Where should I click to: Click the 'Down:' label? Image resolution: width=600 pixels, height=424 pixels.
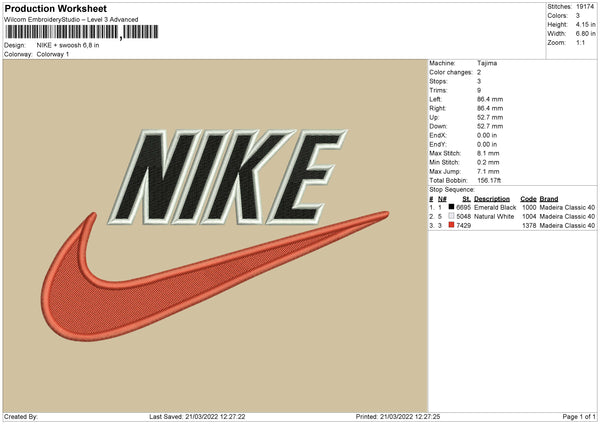pyautogui.click(x=438, y=126)
